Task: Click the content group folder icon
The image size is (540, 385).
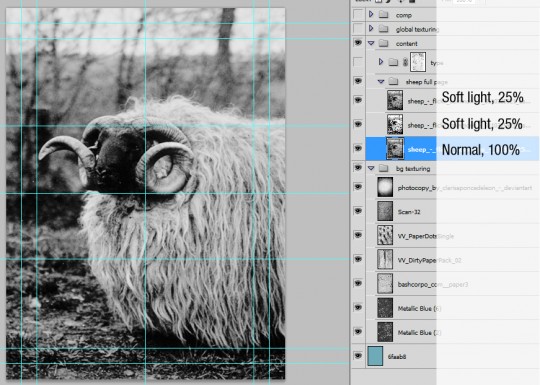Action: [x=383, y=43]
